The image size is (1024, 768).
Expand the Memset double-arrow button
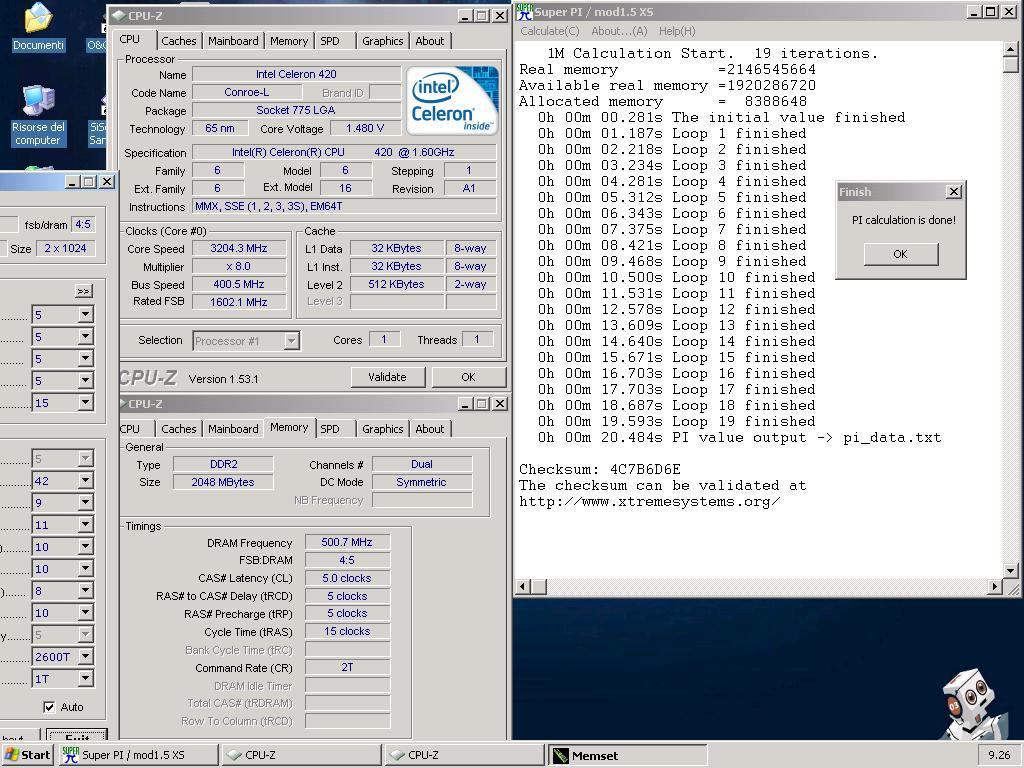[84, 291]
